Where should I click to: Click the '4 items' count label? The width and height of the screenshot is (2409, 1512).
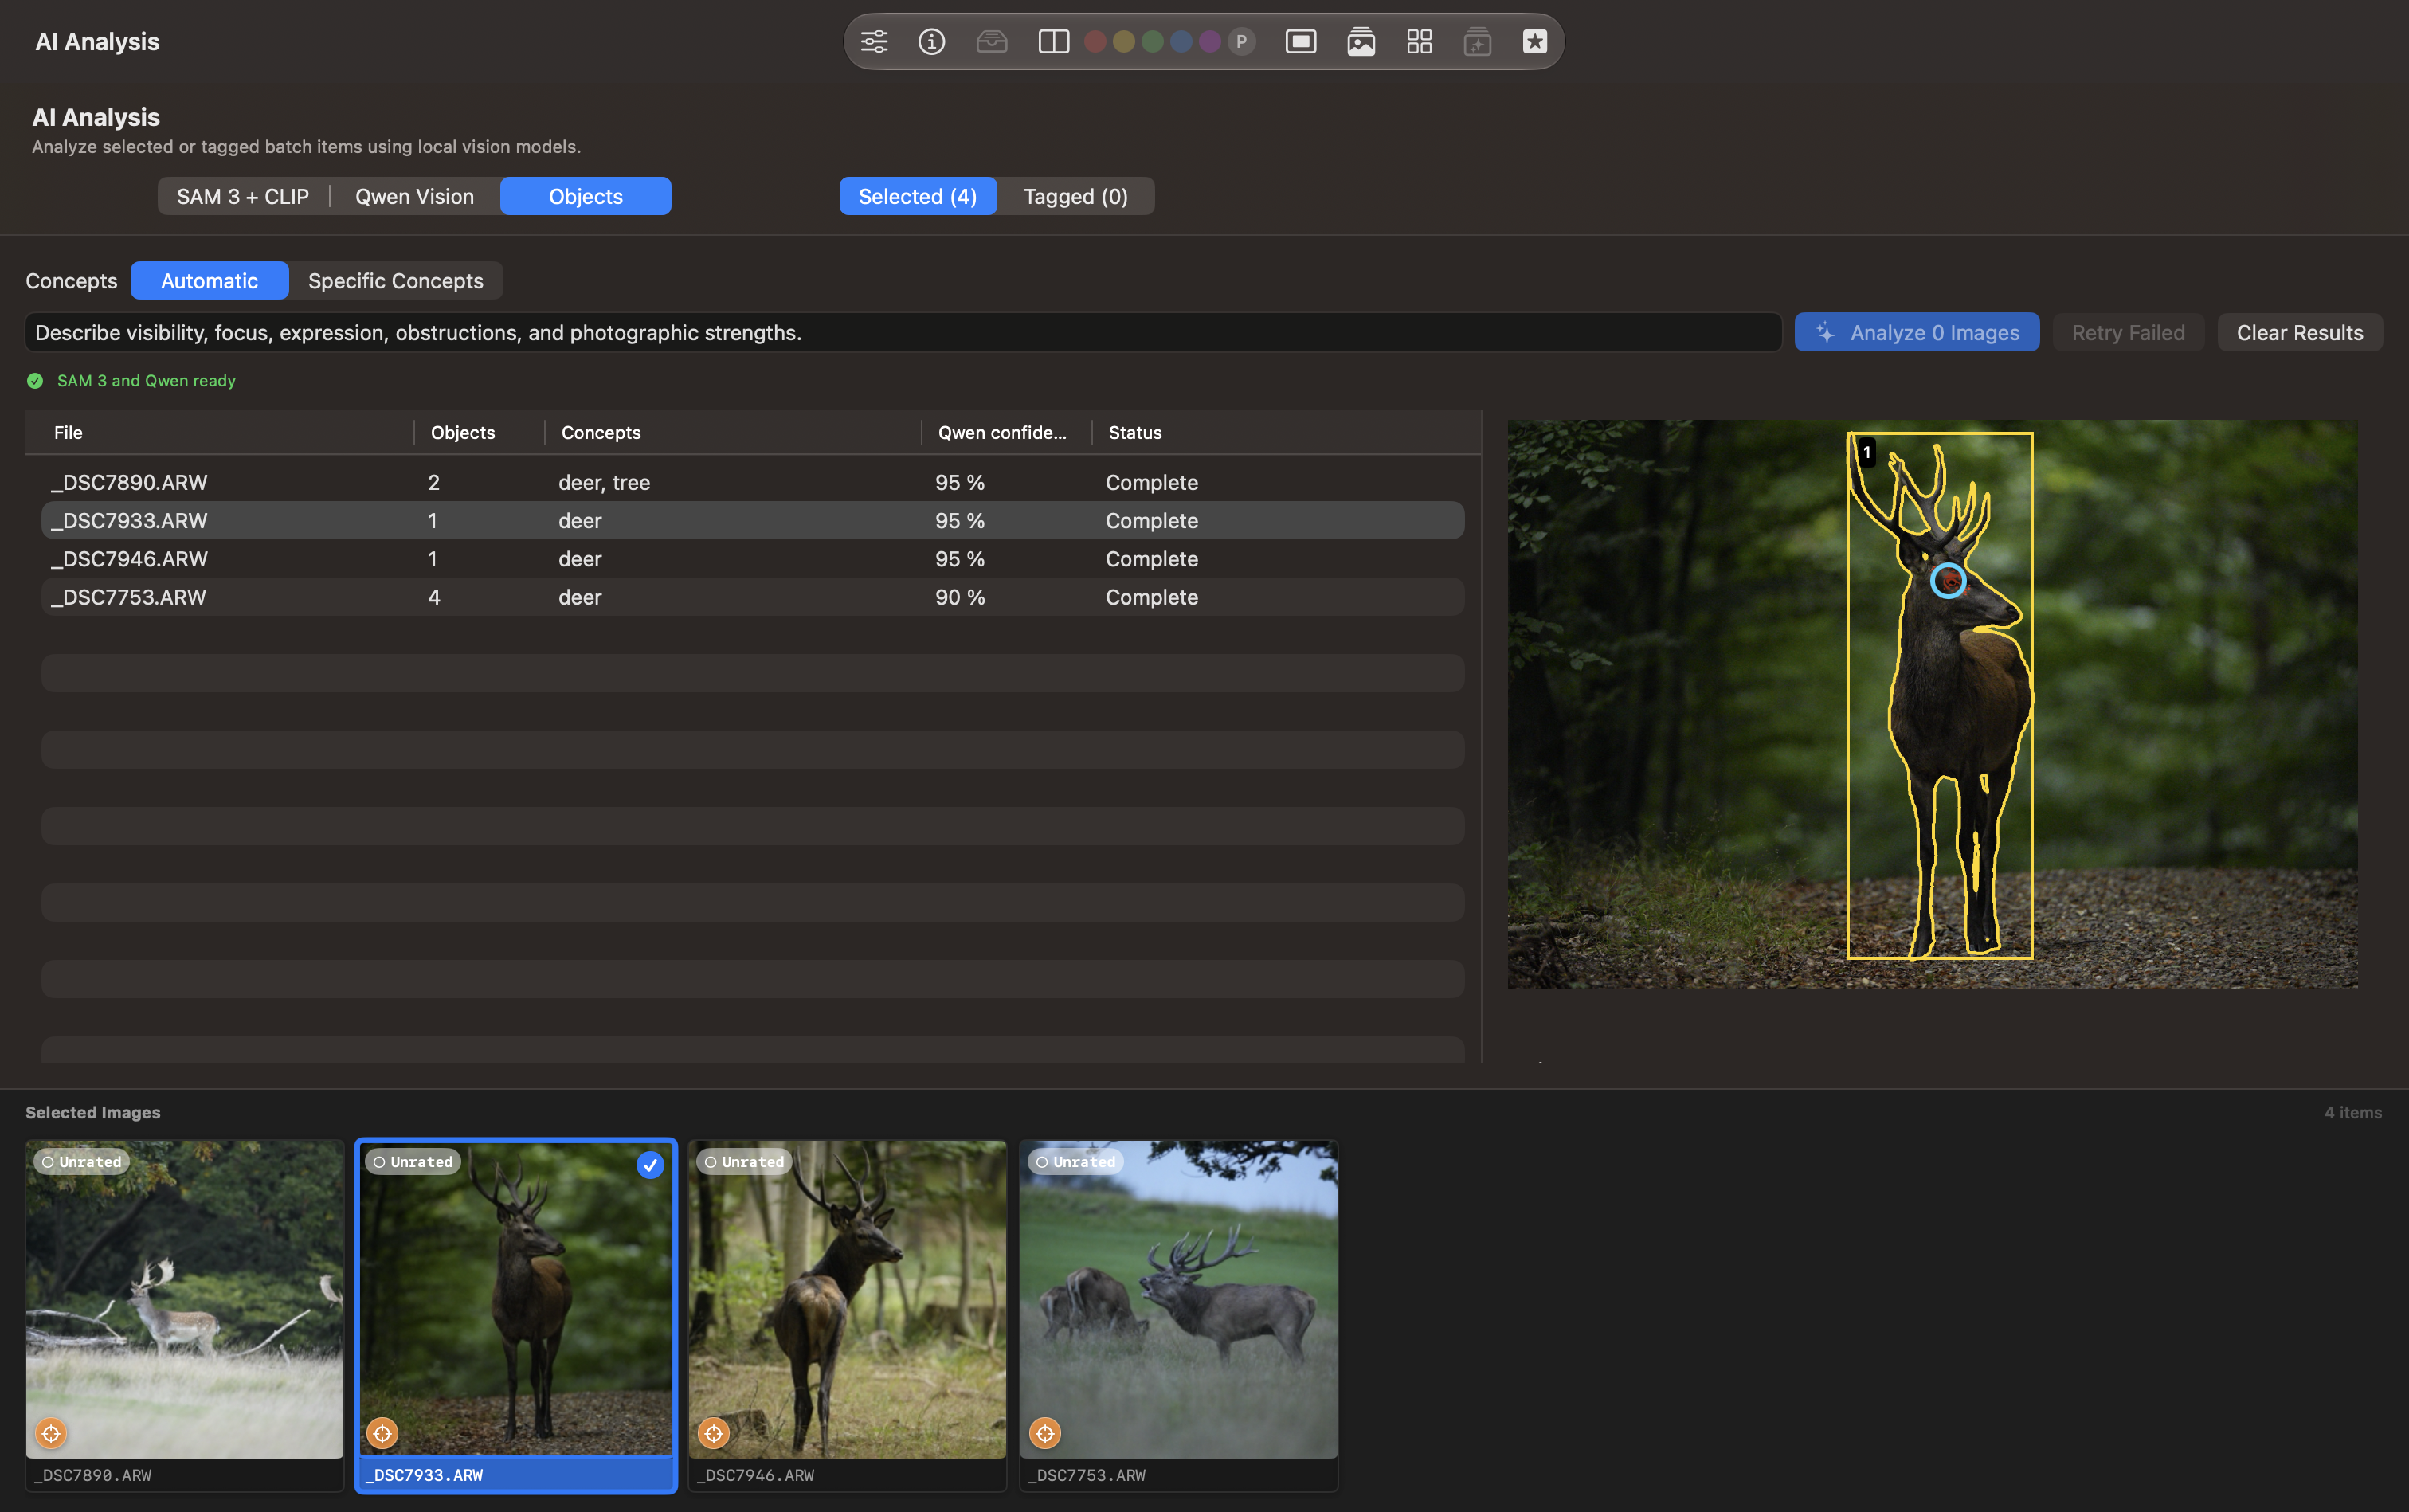2352,1112
